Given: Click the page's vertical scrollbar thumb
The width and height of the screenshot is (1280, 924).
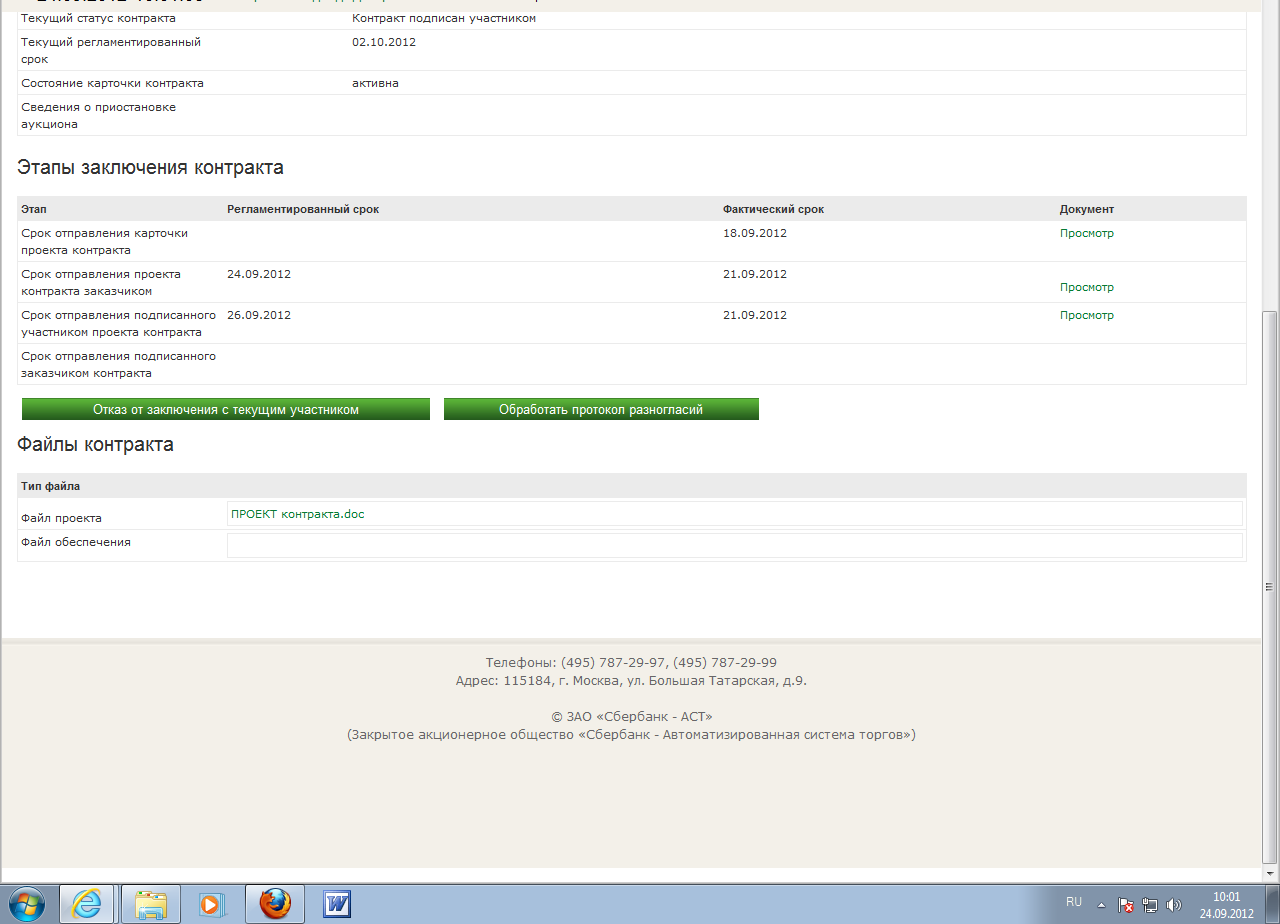Looking at the screenshot, I should [x=1270, y=450].
